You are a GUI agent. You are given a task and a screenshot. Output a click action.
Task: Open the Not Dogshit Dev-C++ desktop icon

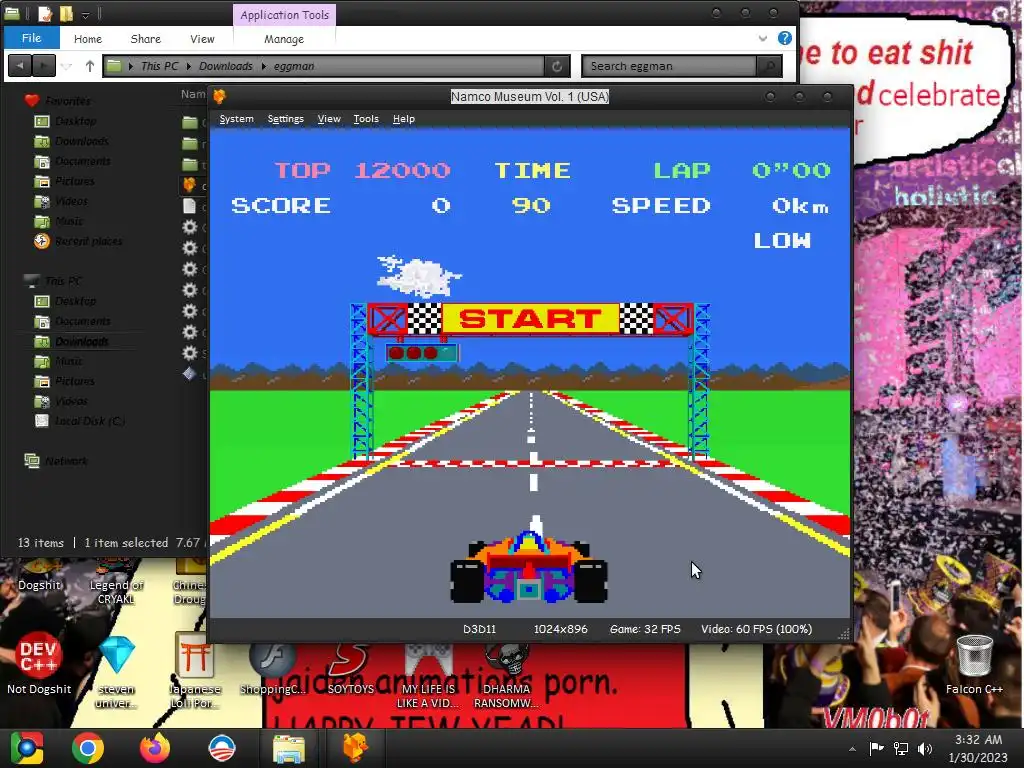point(39,664)
